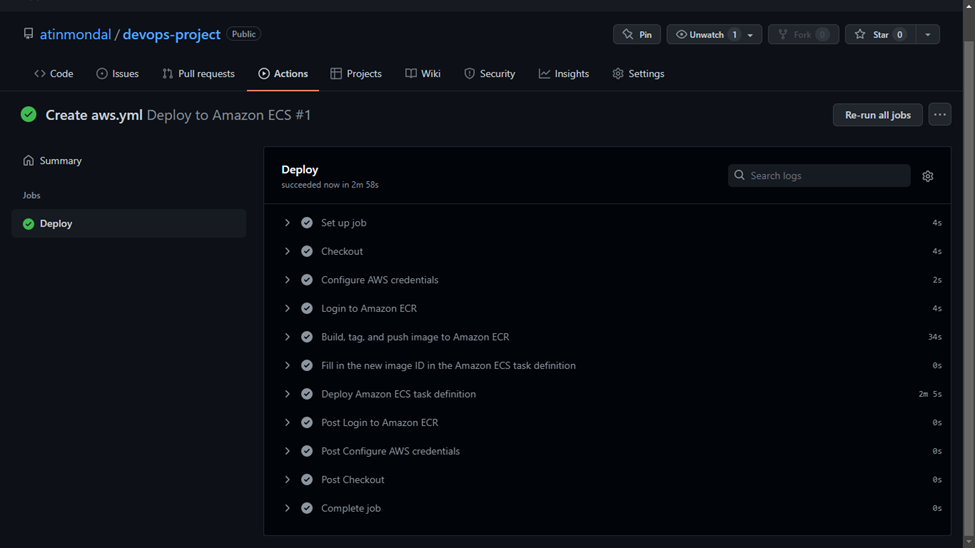Expand the Complete job step
This screenshot has height=548, width=975.
click(x=287, y=508)
